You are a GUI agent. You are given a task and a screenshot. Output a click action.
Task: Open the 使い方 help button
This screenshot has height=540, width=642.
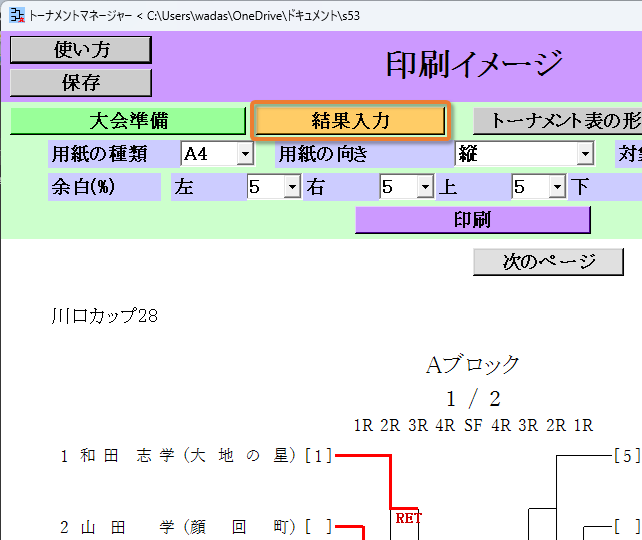[x=81, y=50]
